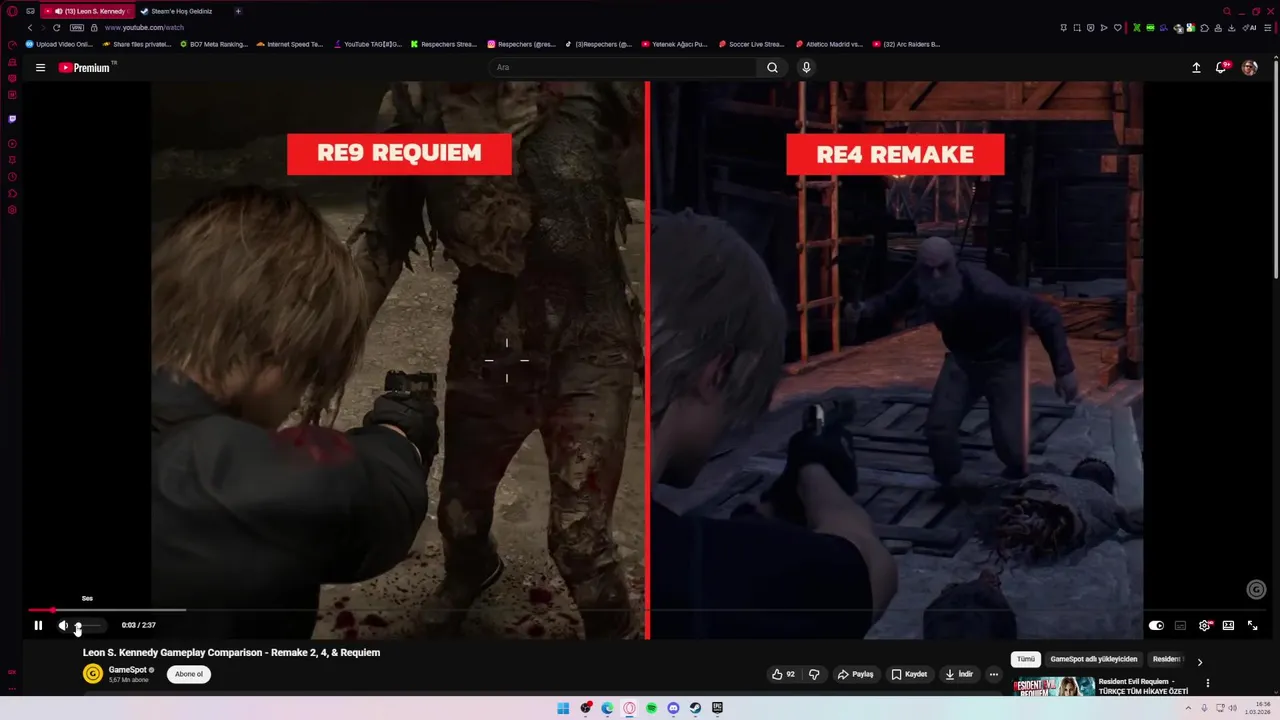Open Steam from the taskbar
1280x720 pixels.
(x=695, y=708)
